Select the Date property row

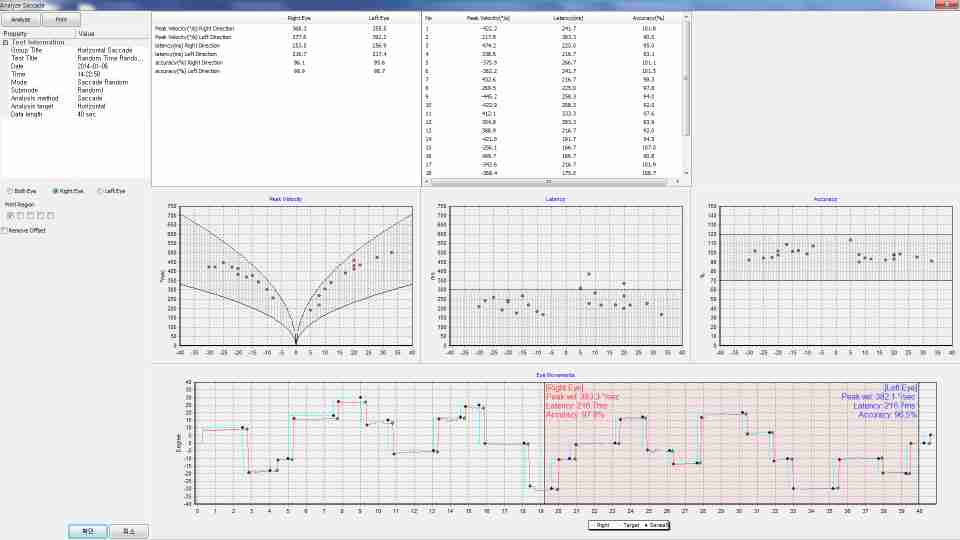coord(75,66)
